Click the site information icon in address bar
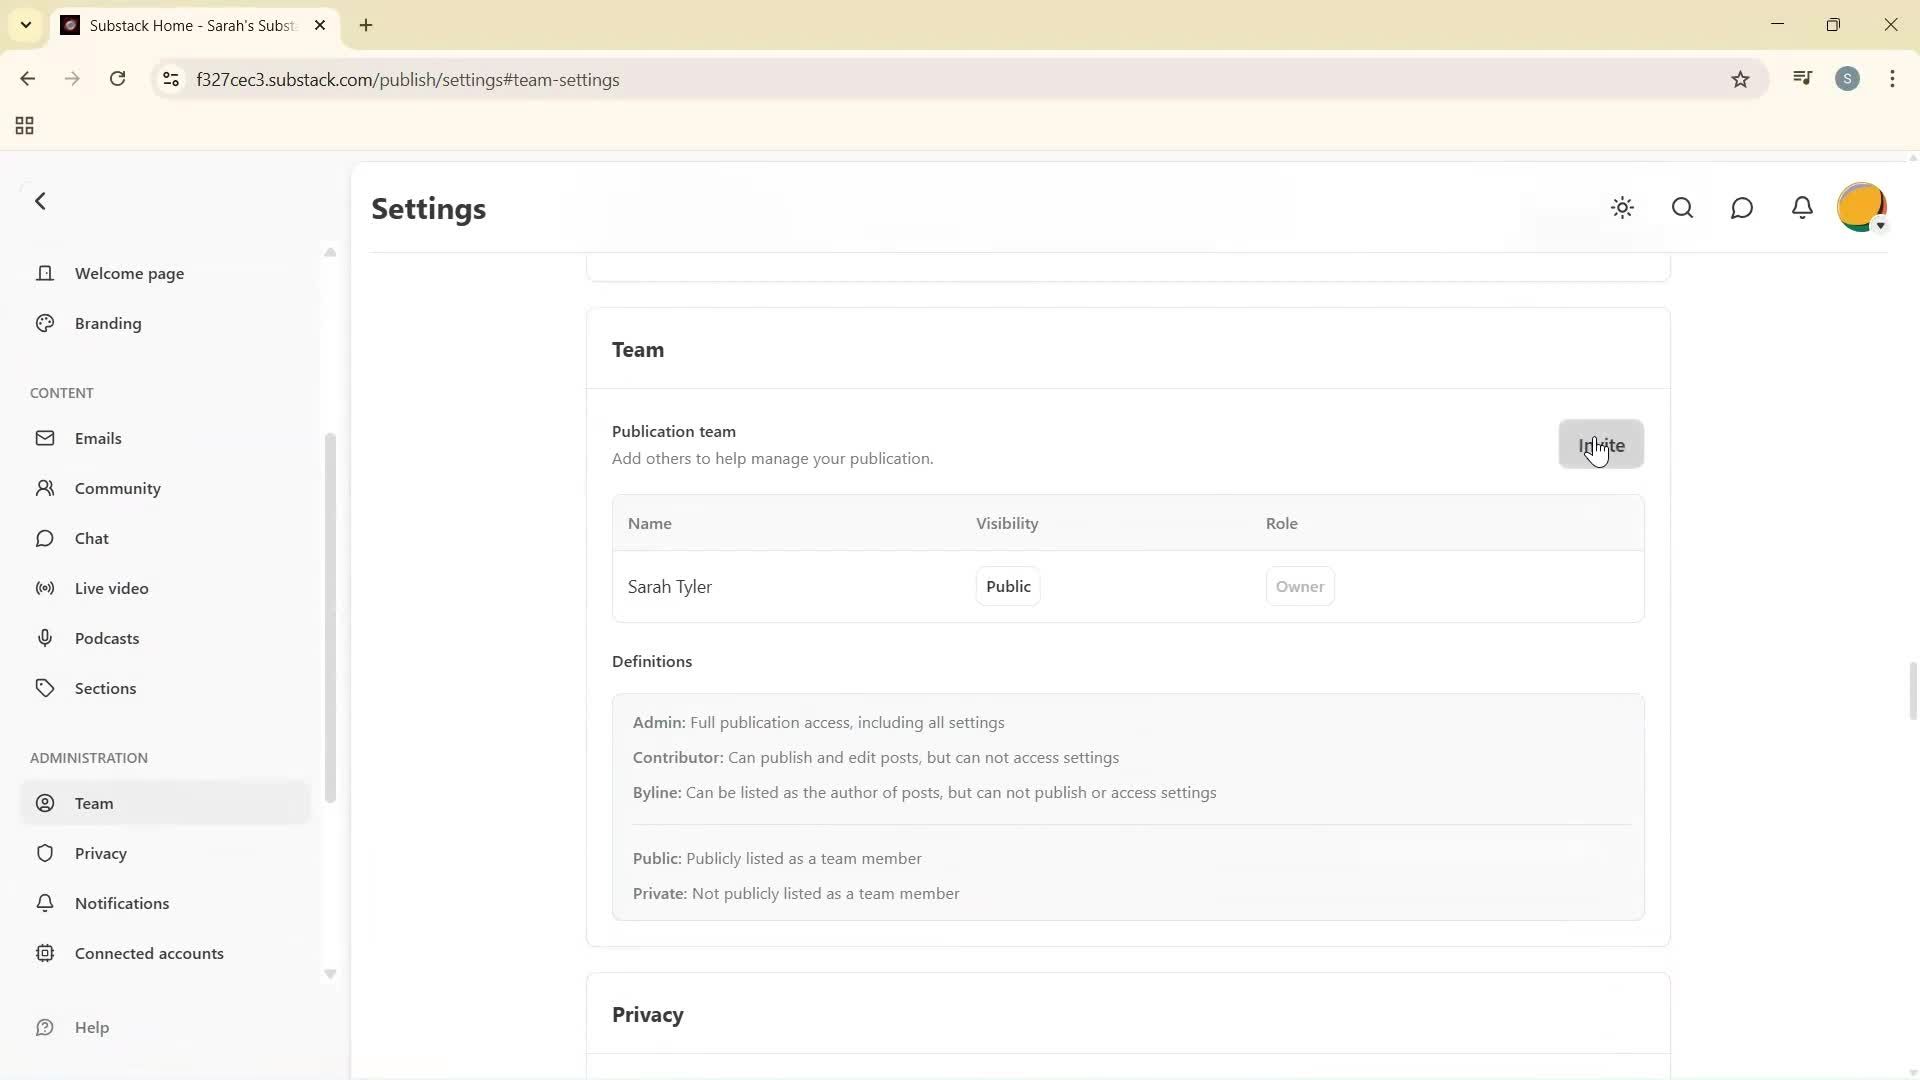This screenshot has height=1080, width=1920. pyautogui.click(x=171, y=80)
